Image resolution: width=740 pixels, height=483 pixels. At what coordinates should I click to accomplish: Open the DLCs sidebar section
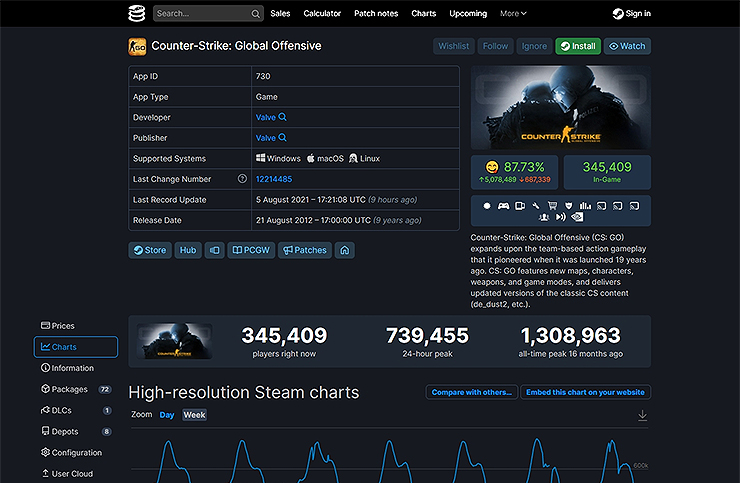click(76, 410)
